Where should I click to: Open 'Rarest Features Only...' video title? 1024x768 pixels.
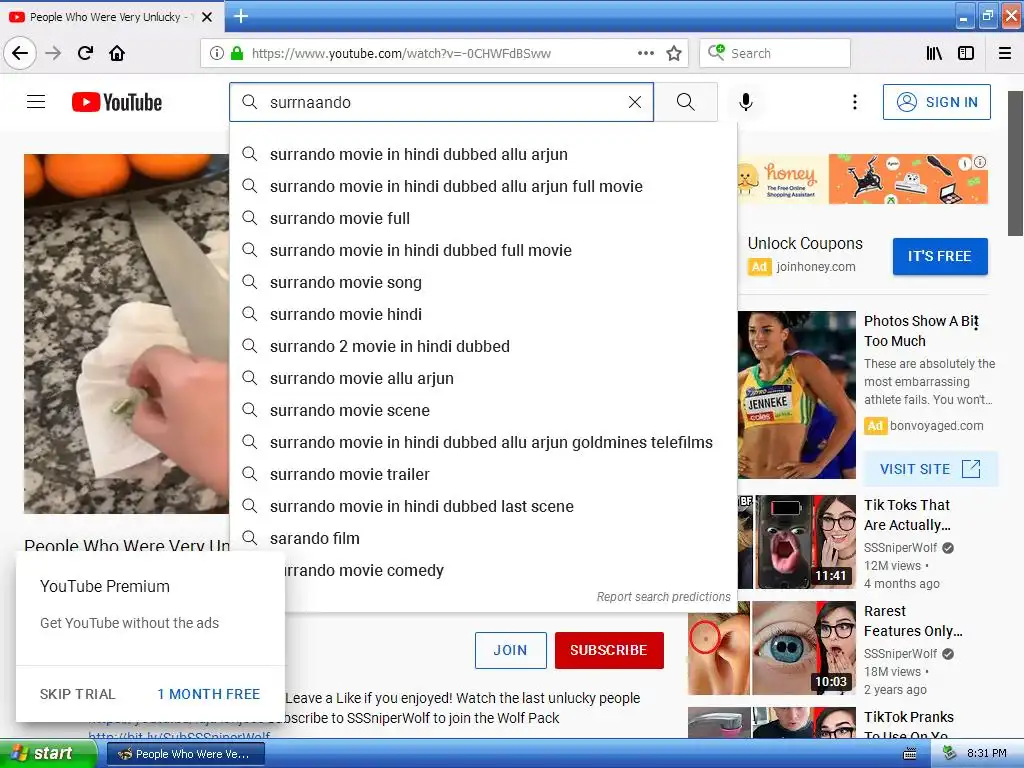pos(913,620)
